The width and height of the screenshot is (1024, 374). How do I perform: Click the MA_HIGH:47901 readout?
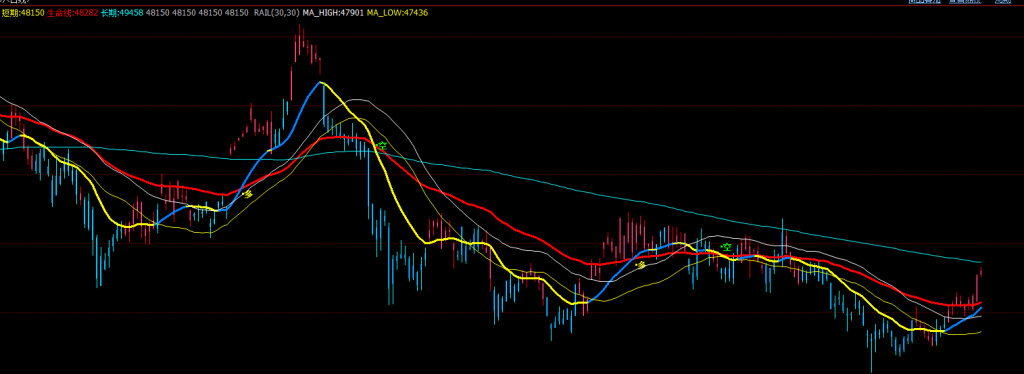coord(332,13)
